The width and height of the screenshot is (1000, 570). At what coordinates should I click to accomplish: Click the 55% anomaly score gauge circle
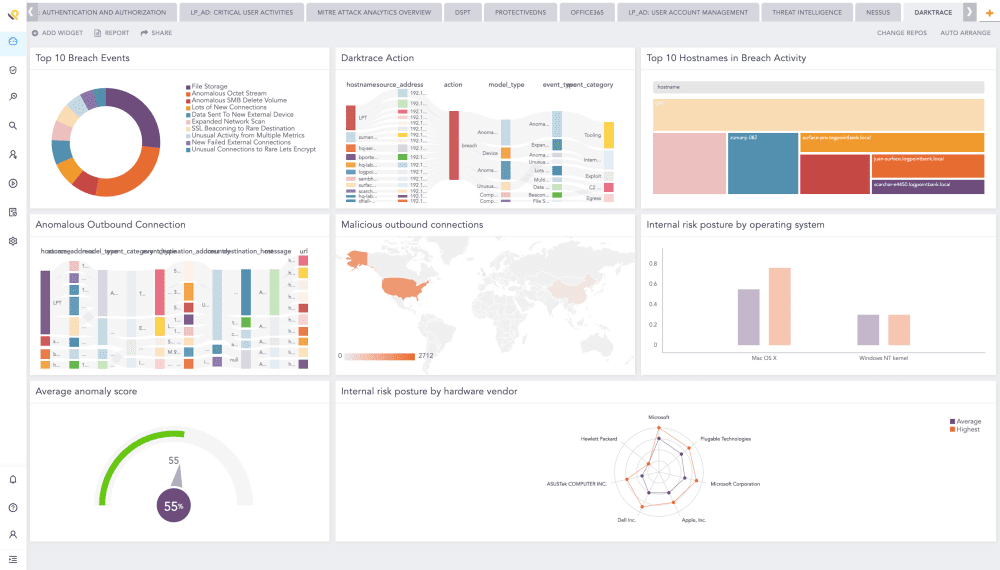click(173, 506)
